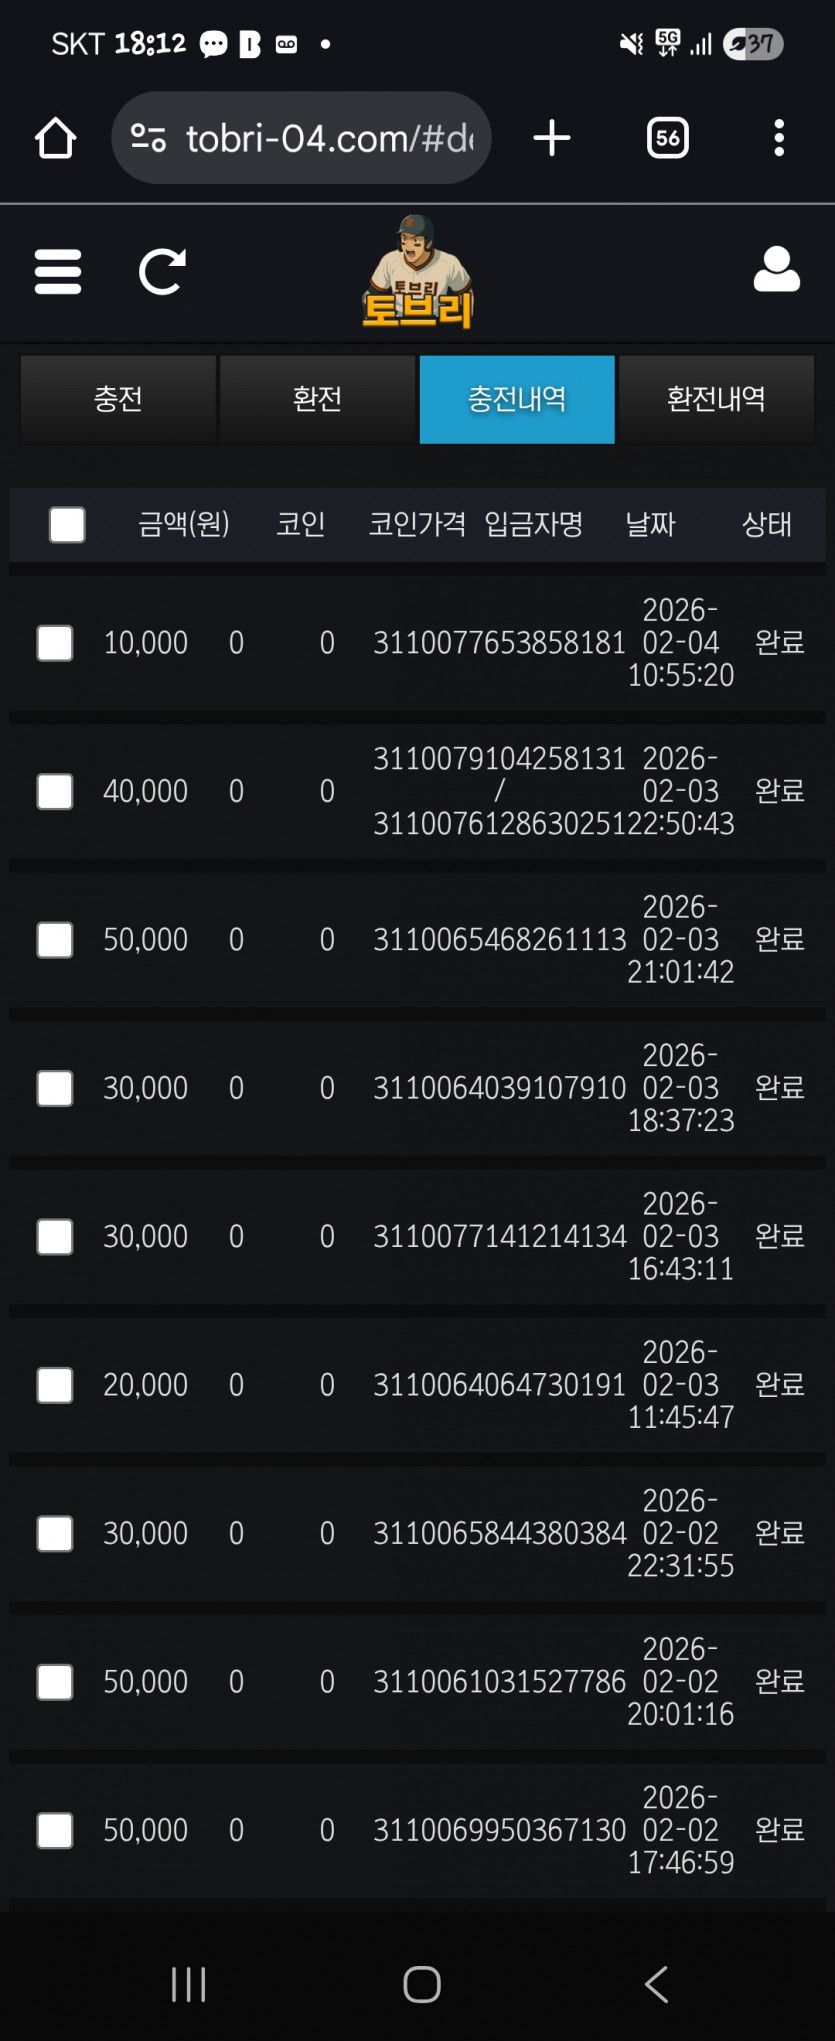Open the user profile icon
The height and width of the screenshot is (2041, 835).
click(776, 270)
